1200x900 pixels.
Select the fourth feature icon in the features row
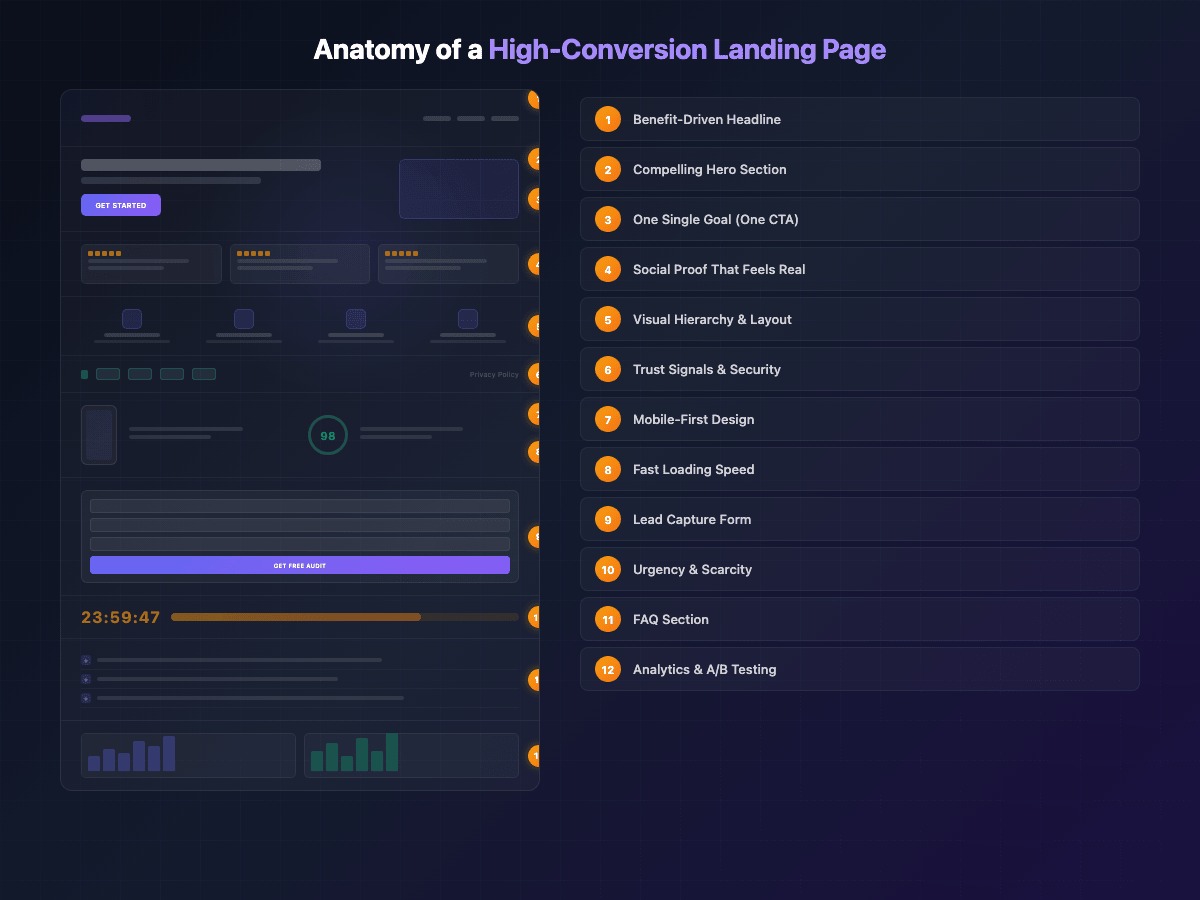coord(467,318)
